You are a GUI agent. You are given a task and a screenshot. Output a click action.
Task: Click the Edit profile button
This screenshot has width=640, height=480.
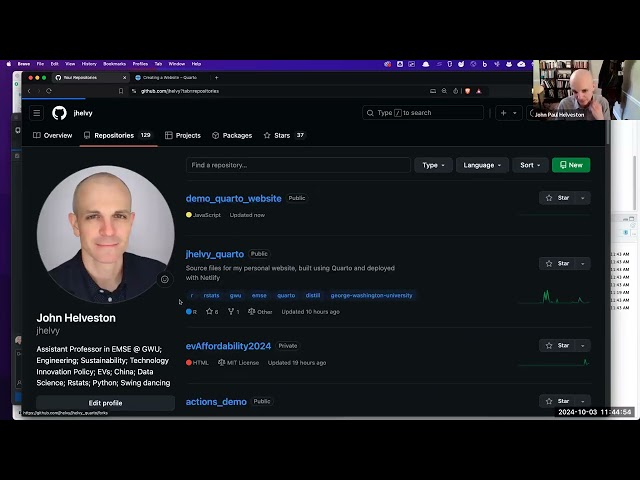[x=105, y=403]
